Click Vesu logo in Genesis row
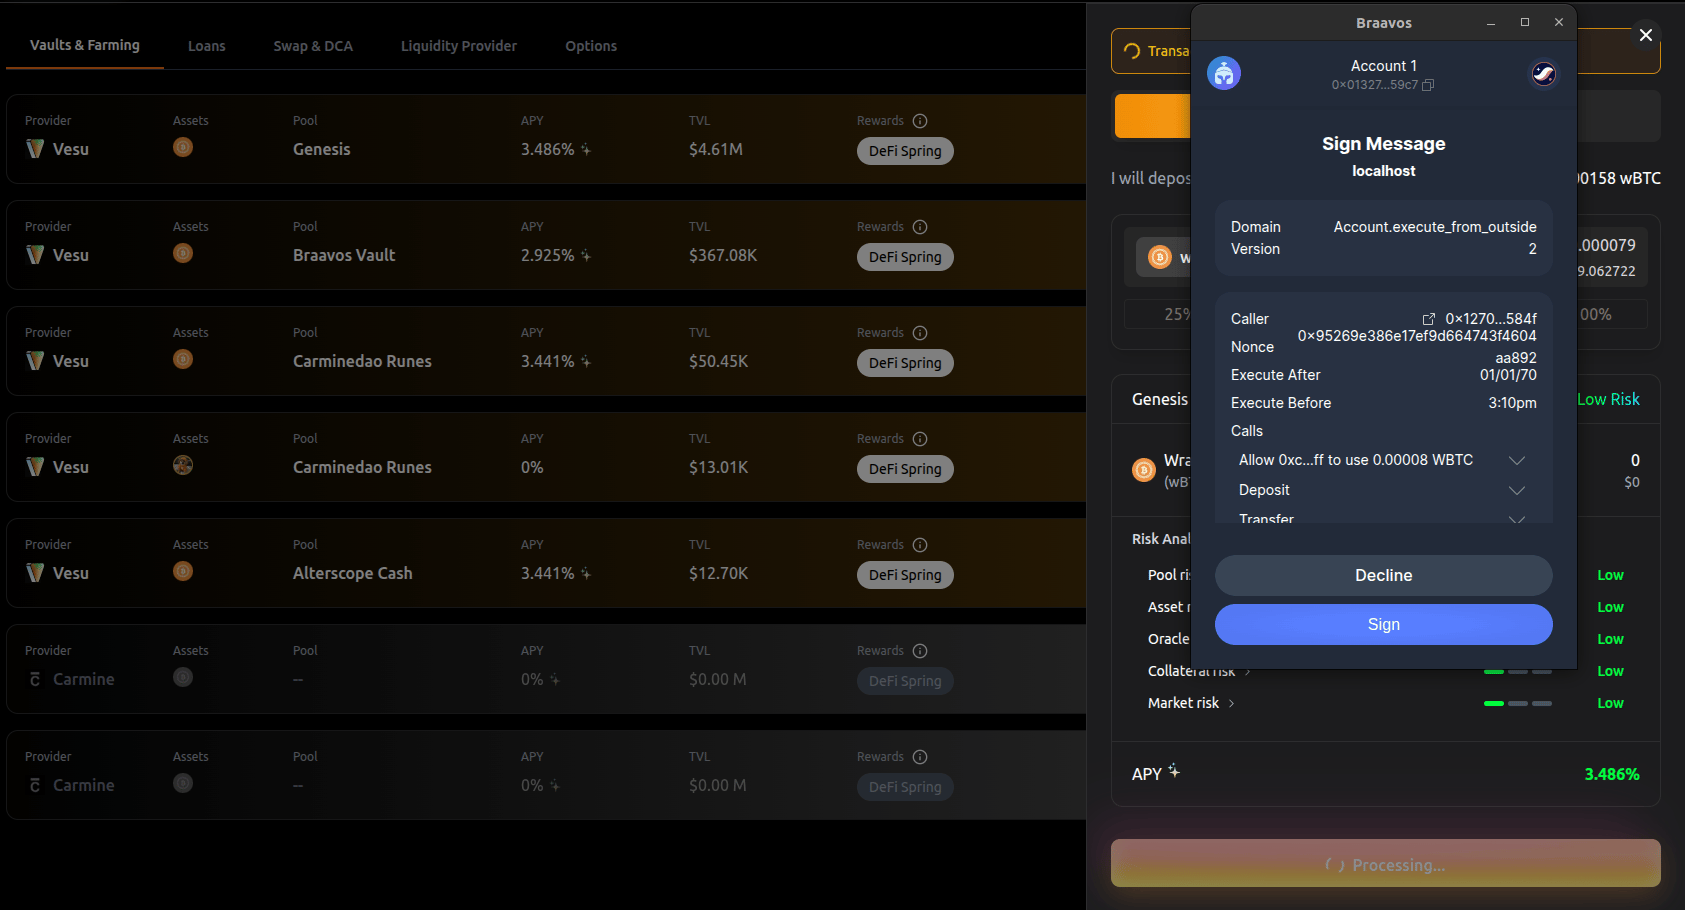Screen dimensions: 1685x910 click(35, 149)
